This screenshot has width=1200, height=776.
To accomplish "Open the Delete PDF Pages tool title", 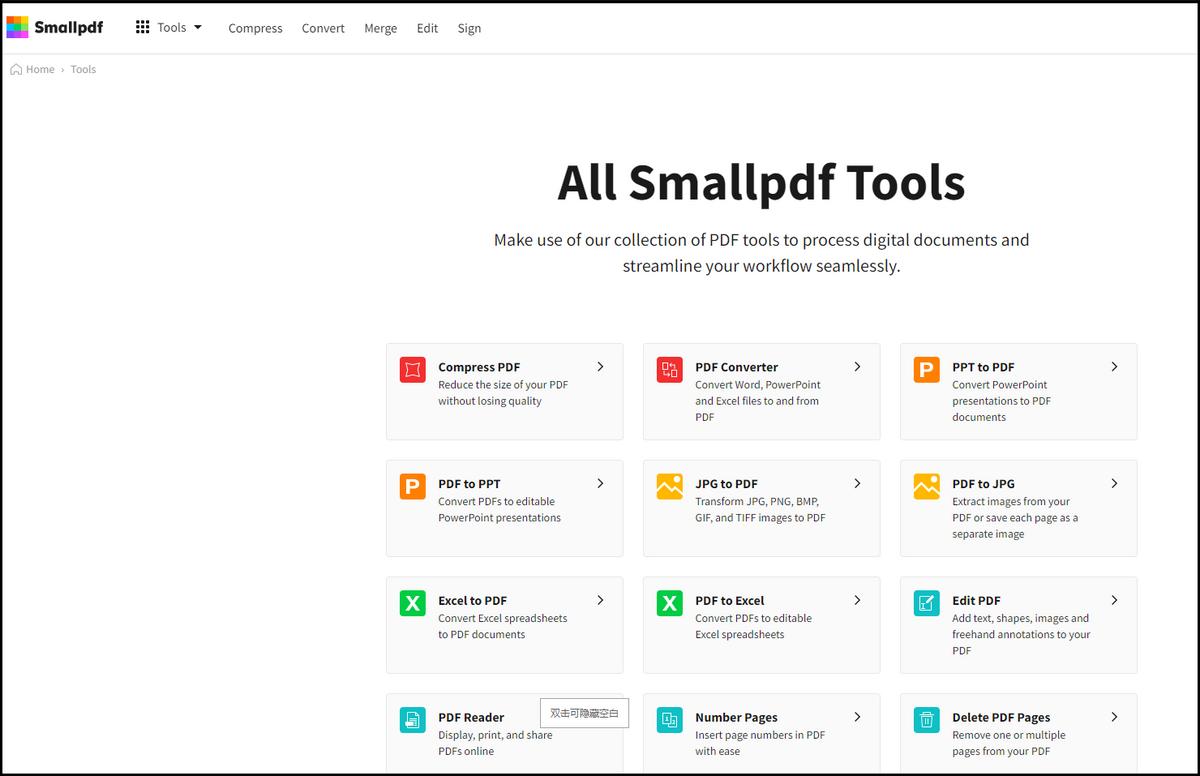I will (x=1001, y=718).
